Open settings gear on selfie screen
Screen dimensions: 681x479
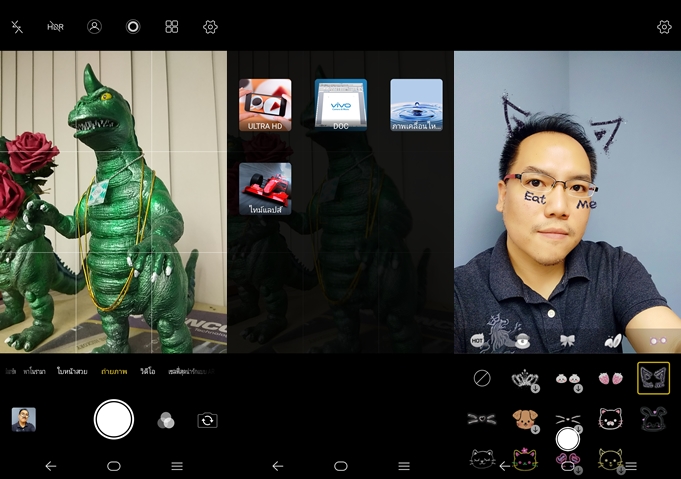coord(664,27)
